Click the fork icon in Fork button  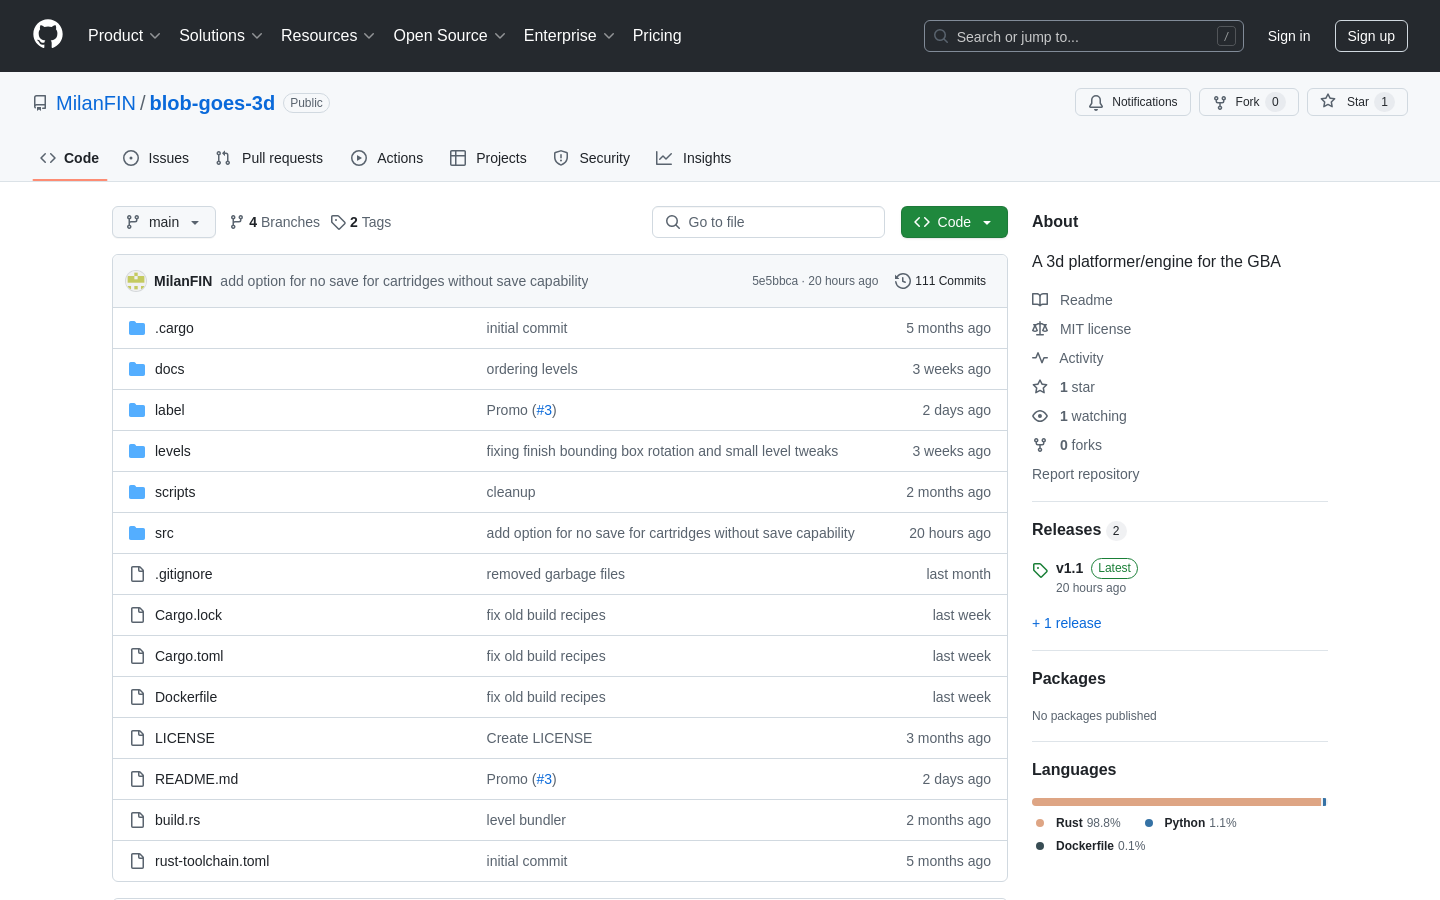click(1220, 102)
